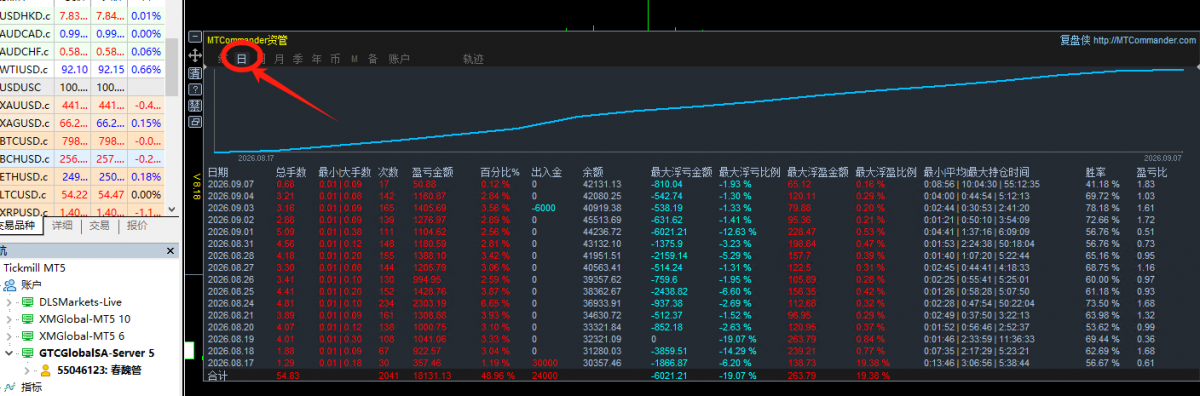The width and height of the screenshot is (1200, 396).
Task: Switch to the 月 monthly tab
Action: (x=279, y=59)
